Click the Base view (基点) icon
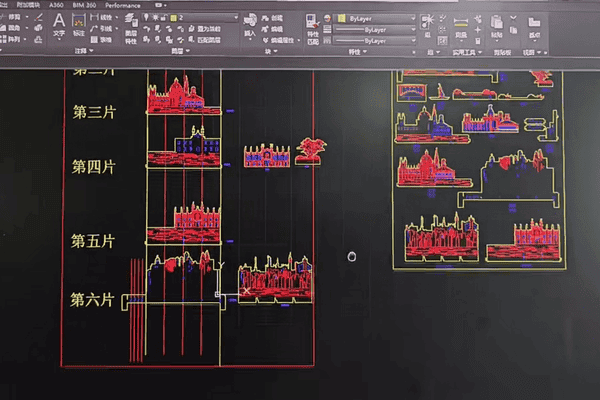 pos(534,27)
